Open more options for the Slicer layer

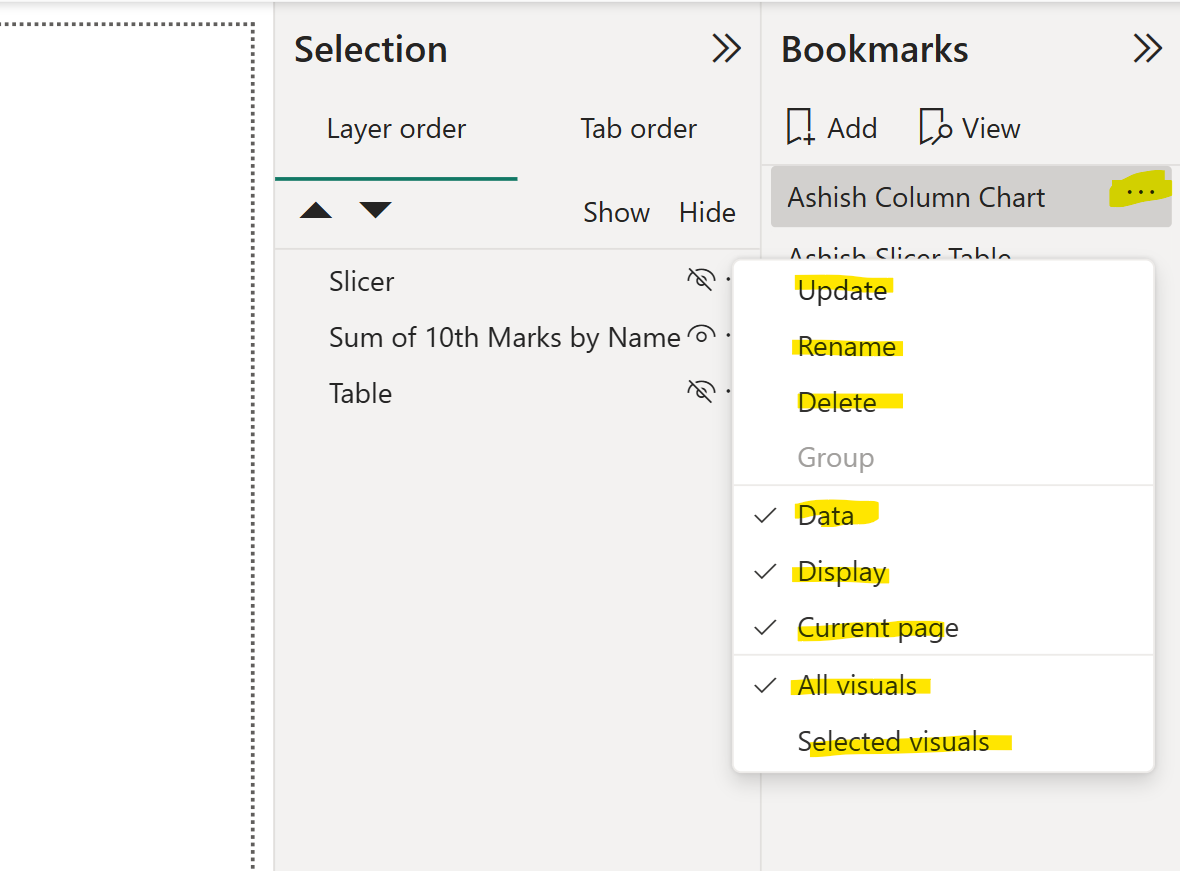pos(732,279)
